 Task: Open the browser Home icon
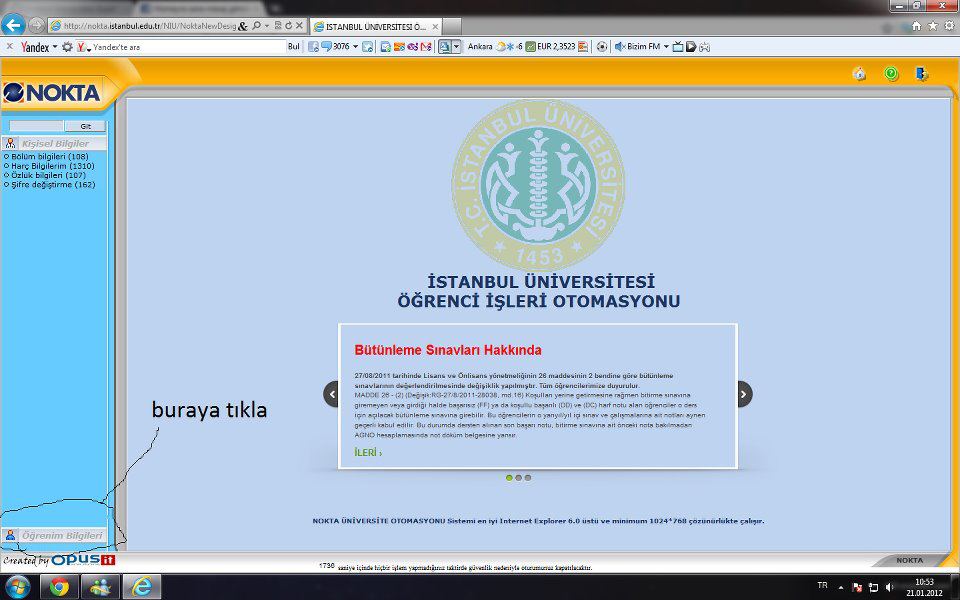(x=916, y=26)
